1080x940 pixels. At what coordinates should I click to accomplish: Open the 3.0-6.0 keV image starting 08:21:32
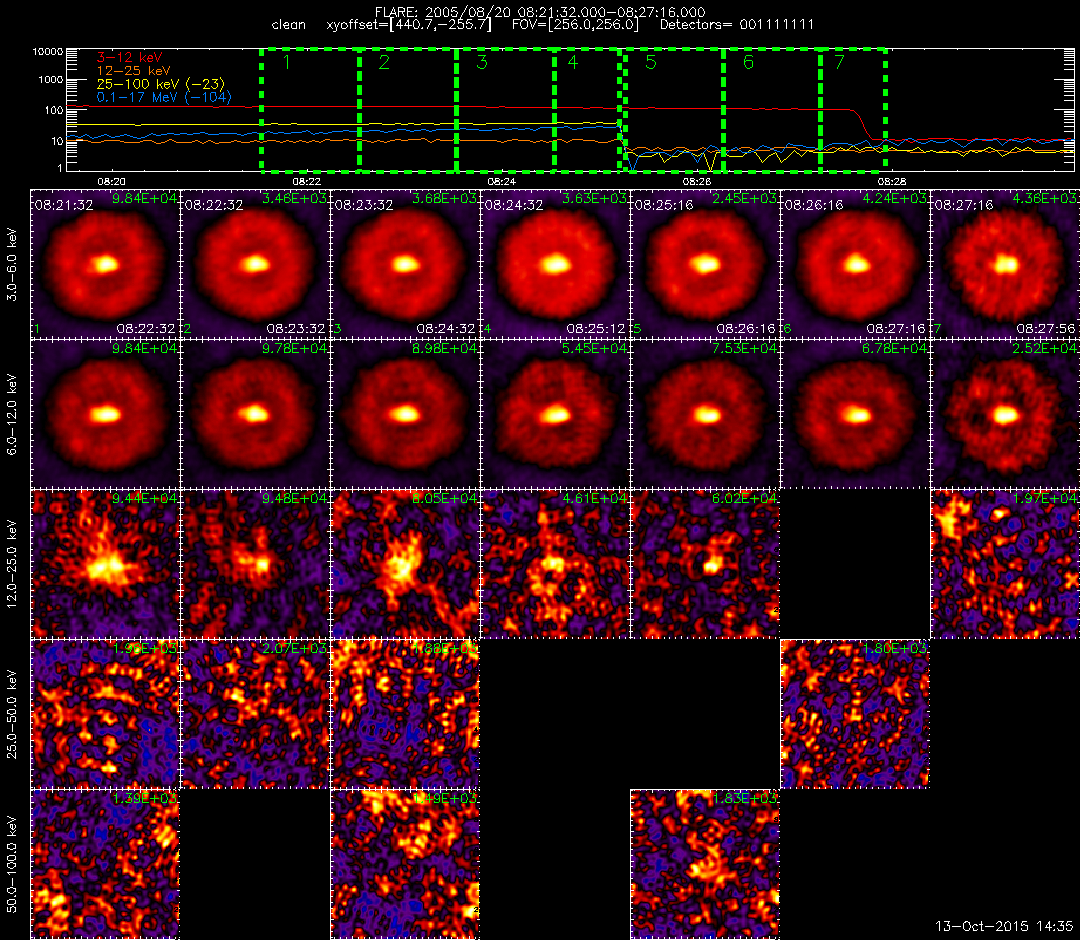(105, 264)
